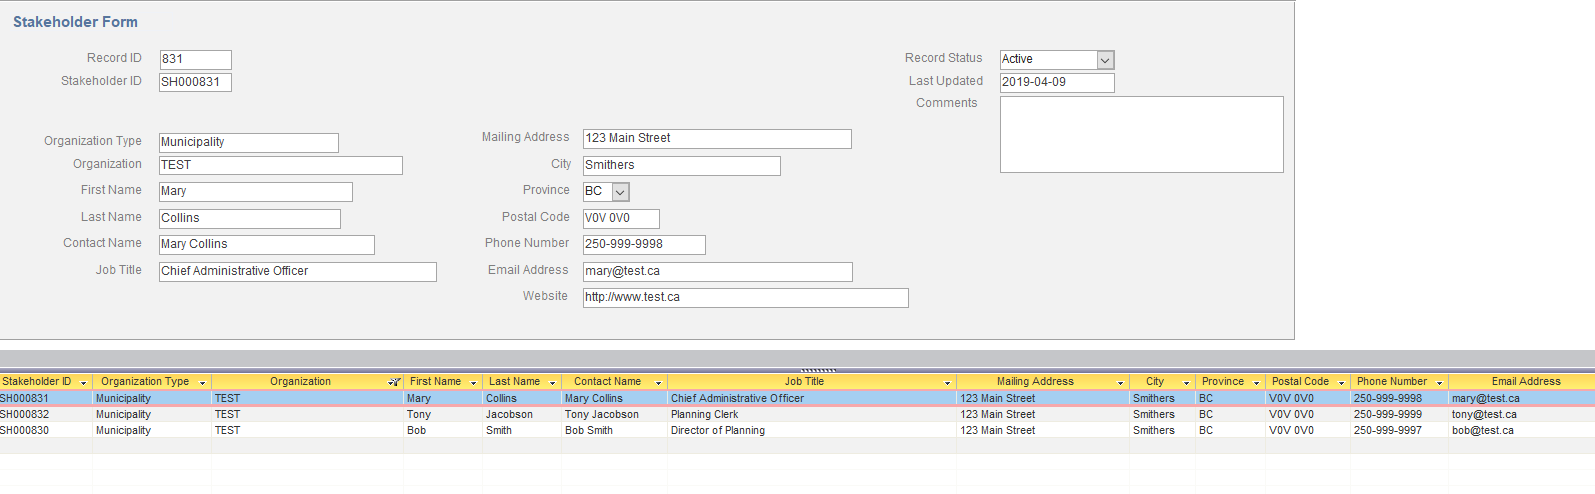Click Smithers city cell in Tony's row
The image size is (1595, 494).
point(1162,414)
